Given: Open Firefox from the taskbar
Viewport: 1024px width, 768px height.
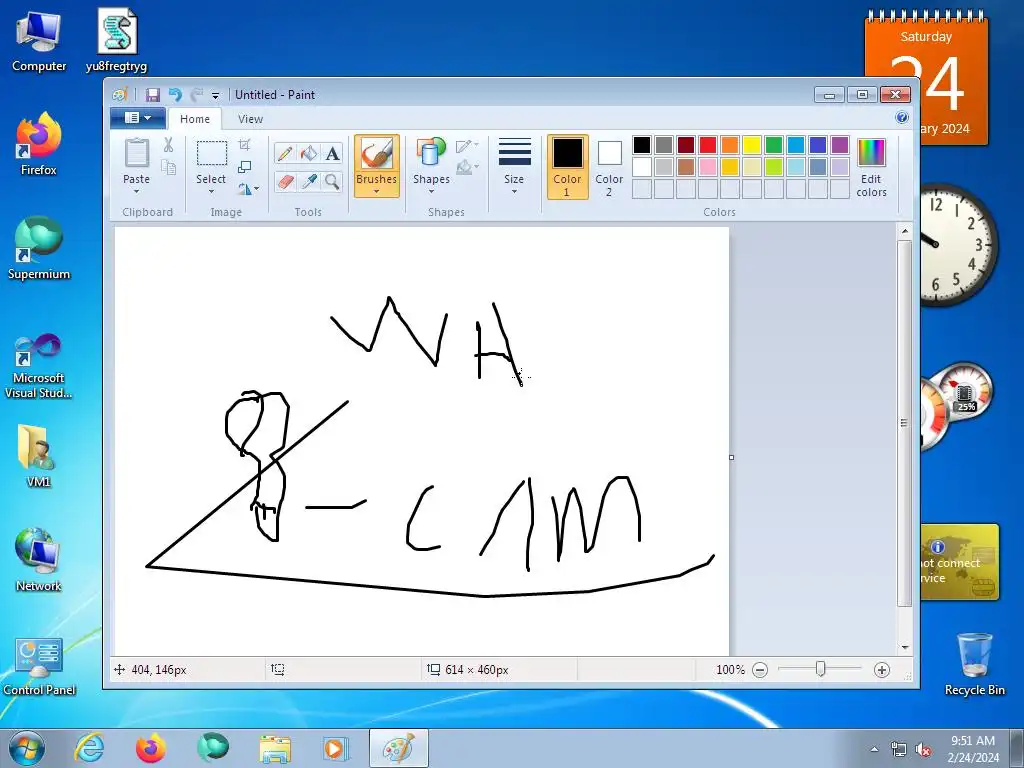Looking at the screenshot, I should tap(151, 748).
